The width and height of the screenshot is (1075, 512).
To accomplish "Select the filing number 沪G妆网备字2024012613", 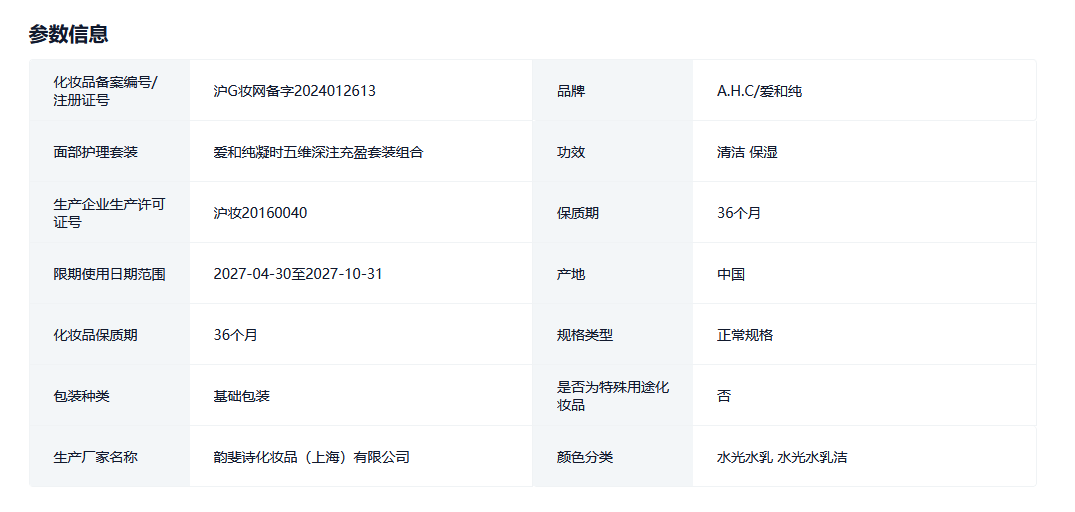I will (294, 91).
